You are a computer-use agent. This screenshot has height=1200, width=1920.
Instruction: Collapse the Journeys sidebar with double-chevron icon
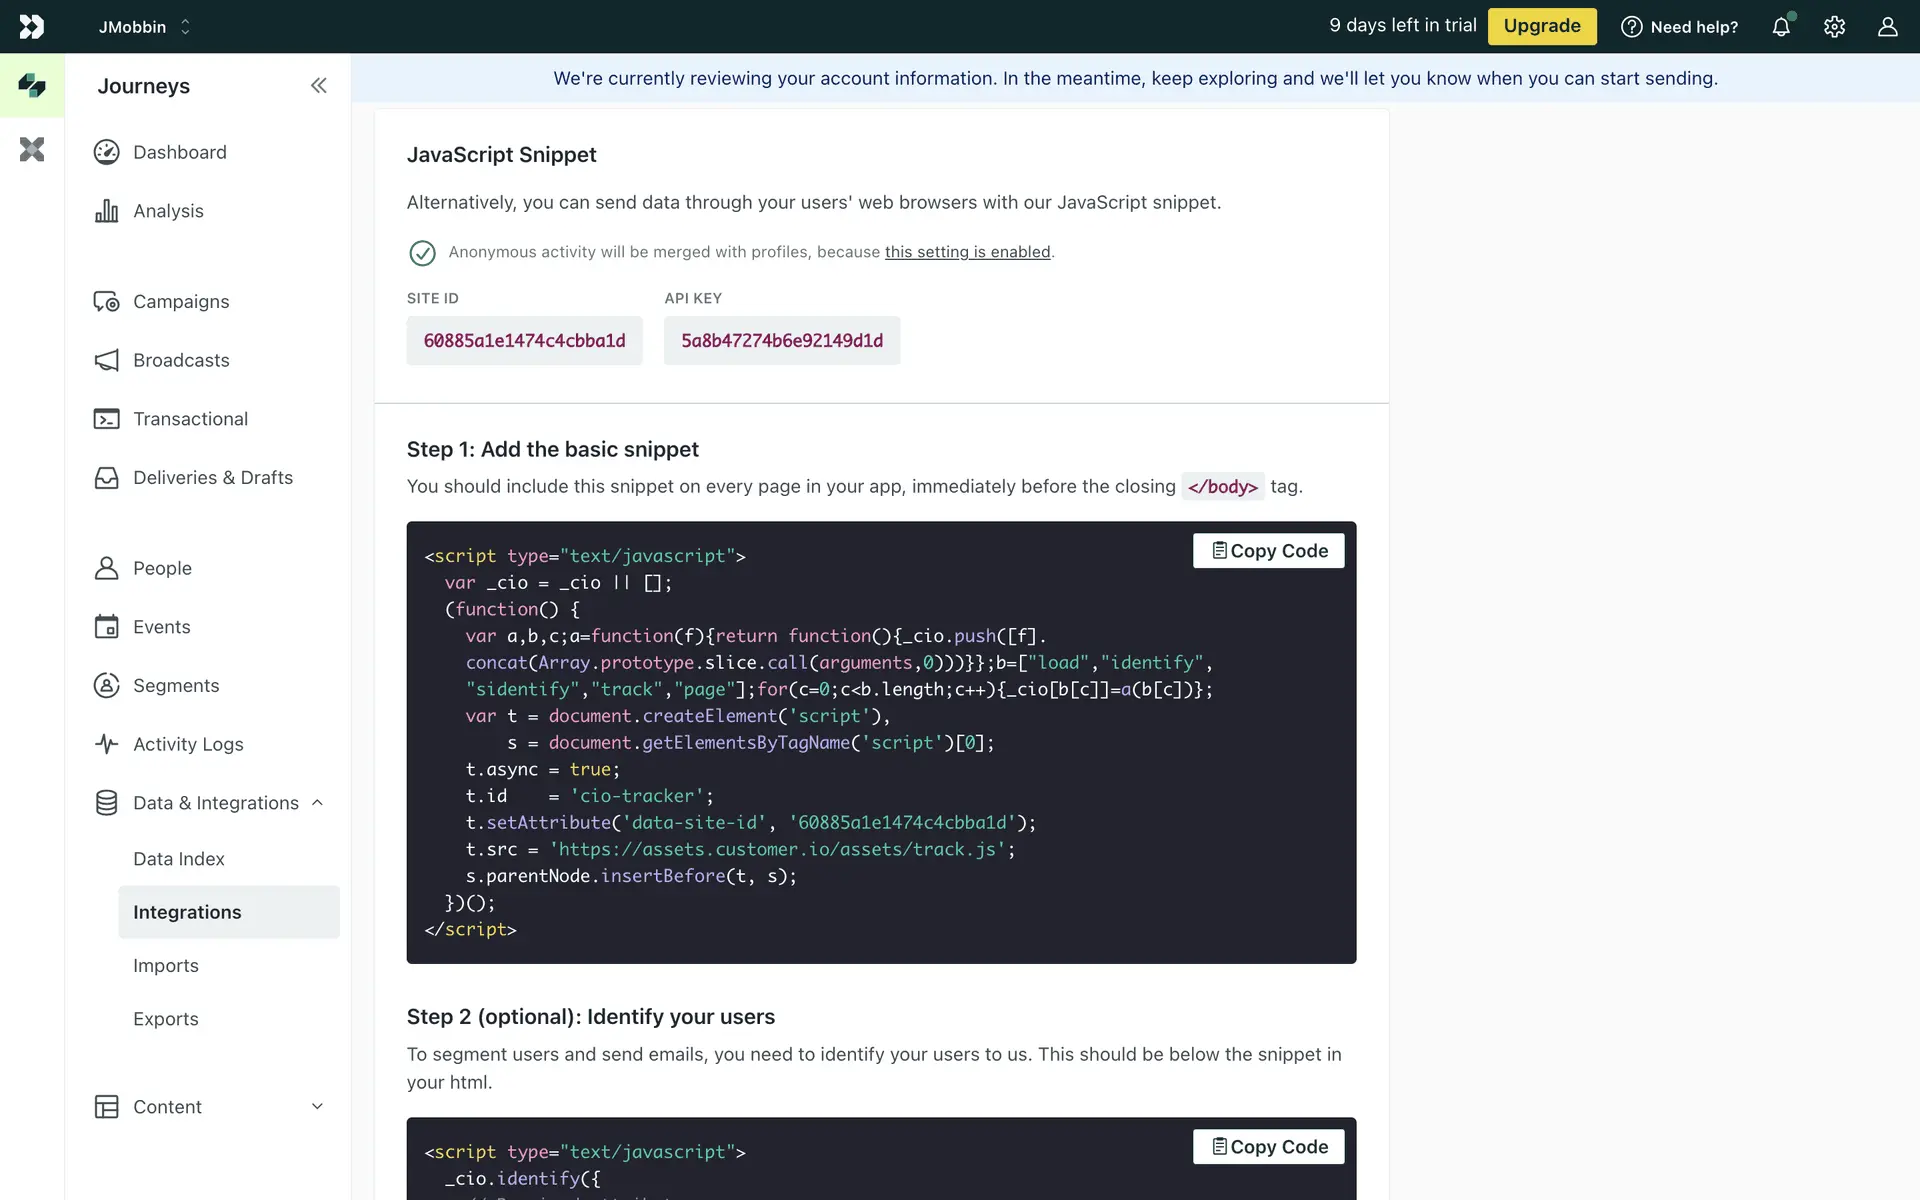pyautogui.click(x=318, y=86)
